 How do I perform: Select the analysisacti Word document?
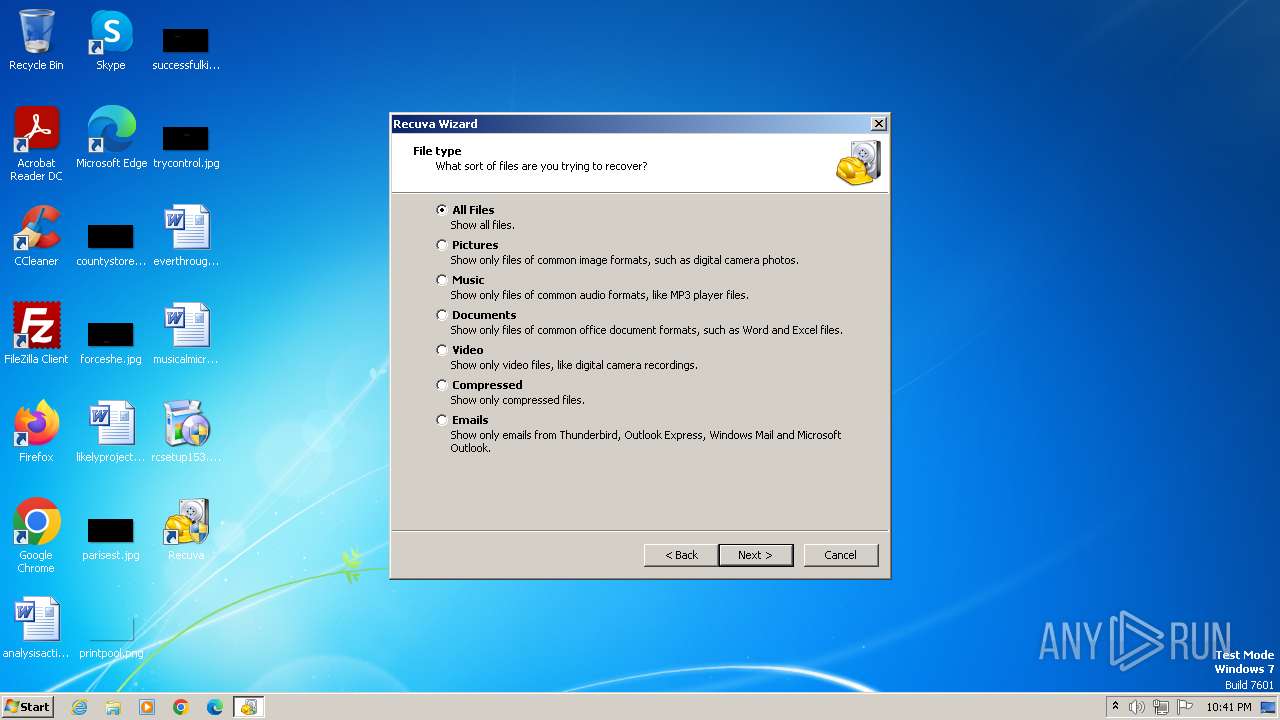[36, 628]
